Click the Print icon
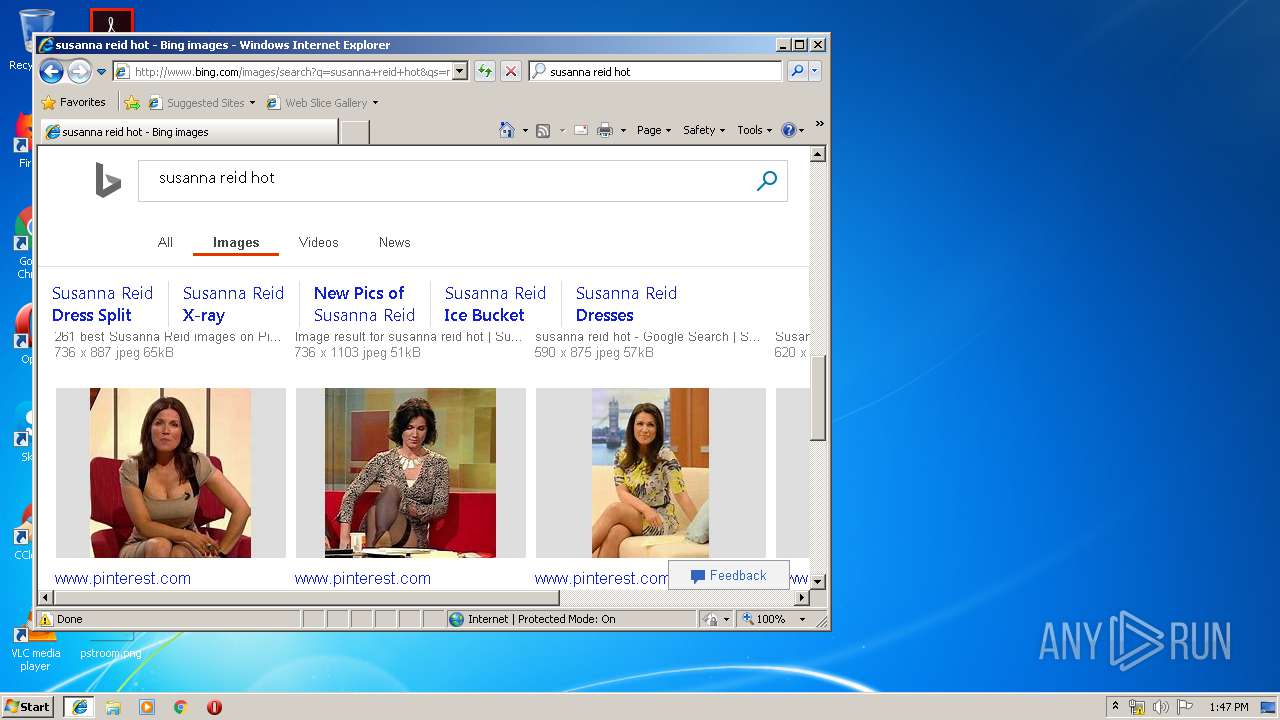This screenshot has width=1280, height=720. pos(605,130)
